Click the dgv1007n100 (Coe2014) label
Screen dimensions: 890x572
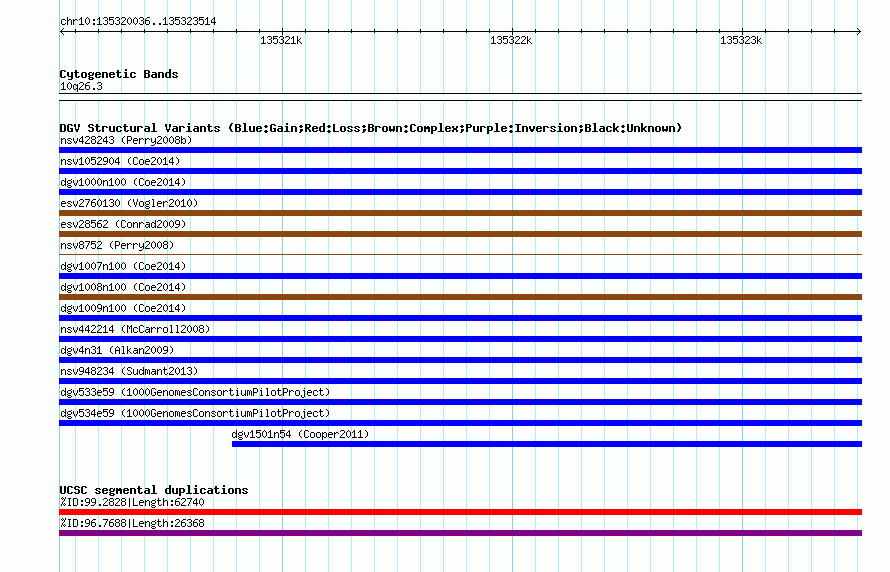click(123, 266)
